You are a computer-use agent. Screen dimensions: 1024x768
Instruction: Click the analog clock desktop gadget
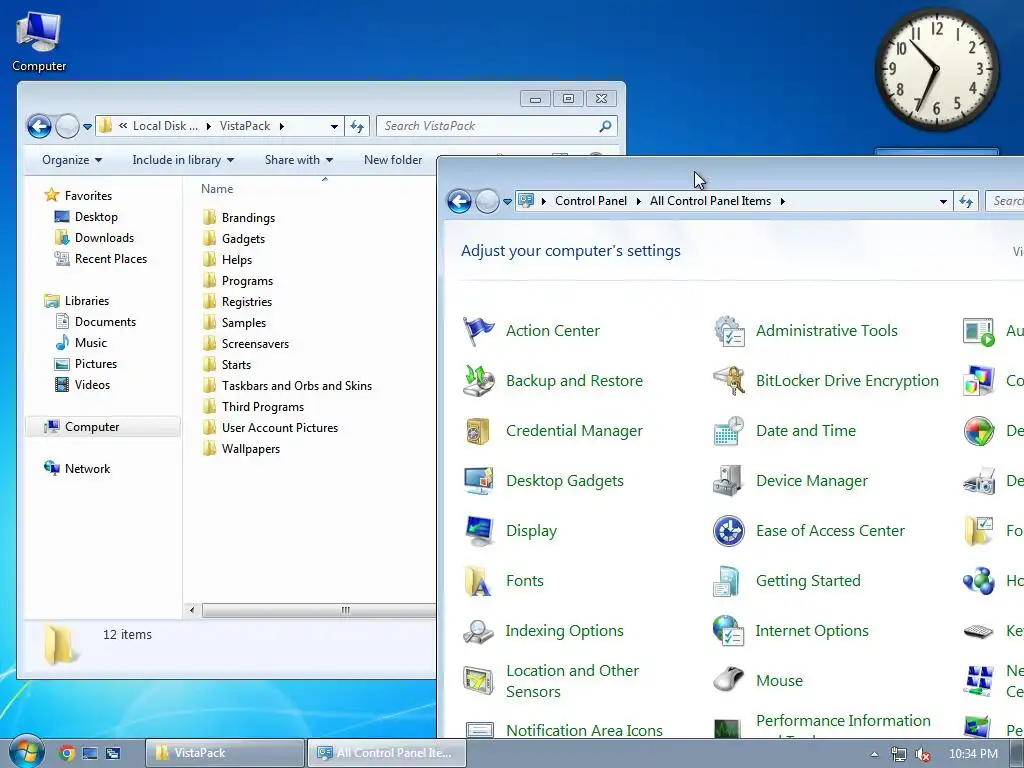click(936, 69)
